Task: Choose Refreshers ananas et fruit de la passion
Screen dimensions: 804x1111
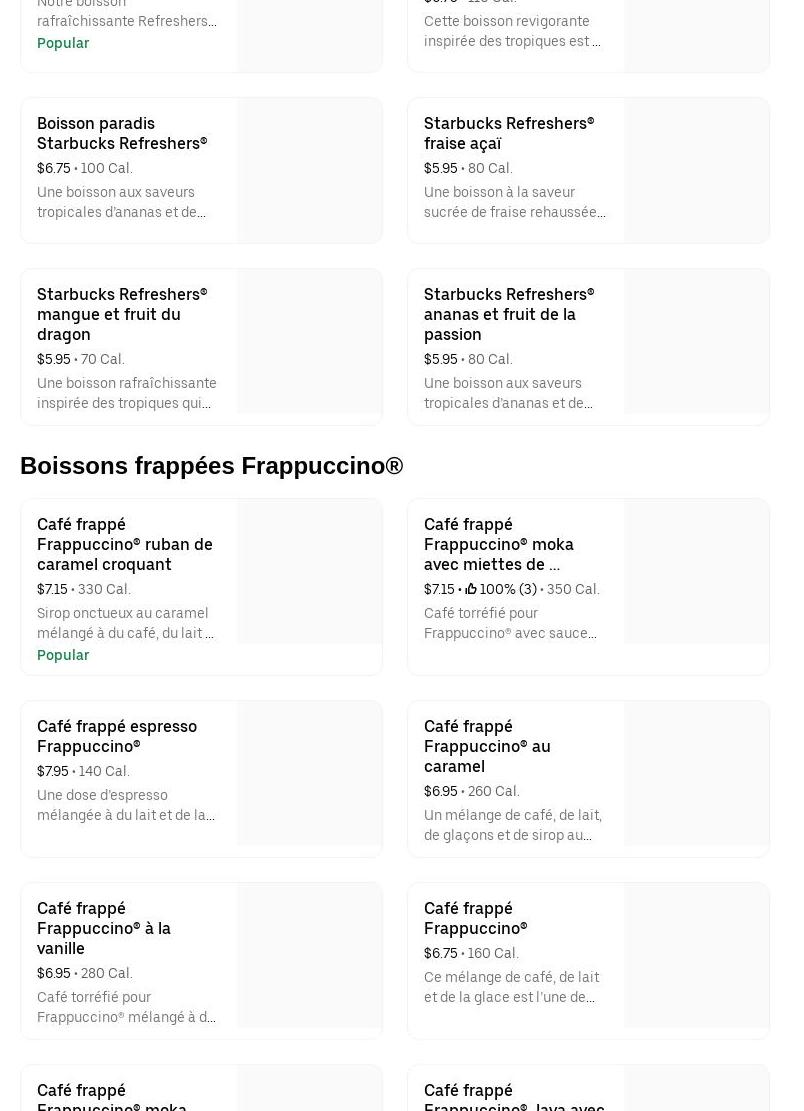Action: [x=508, y=314]
